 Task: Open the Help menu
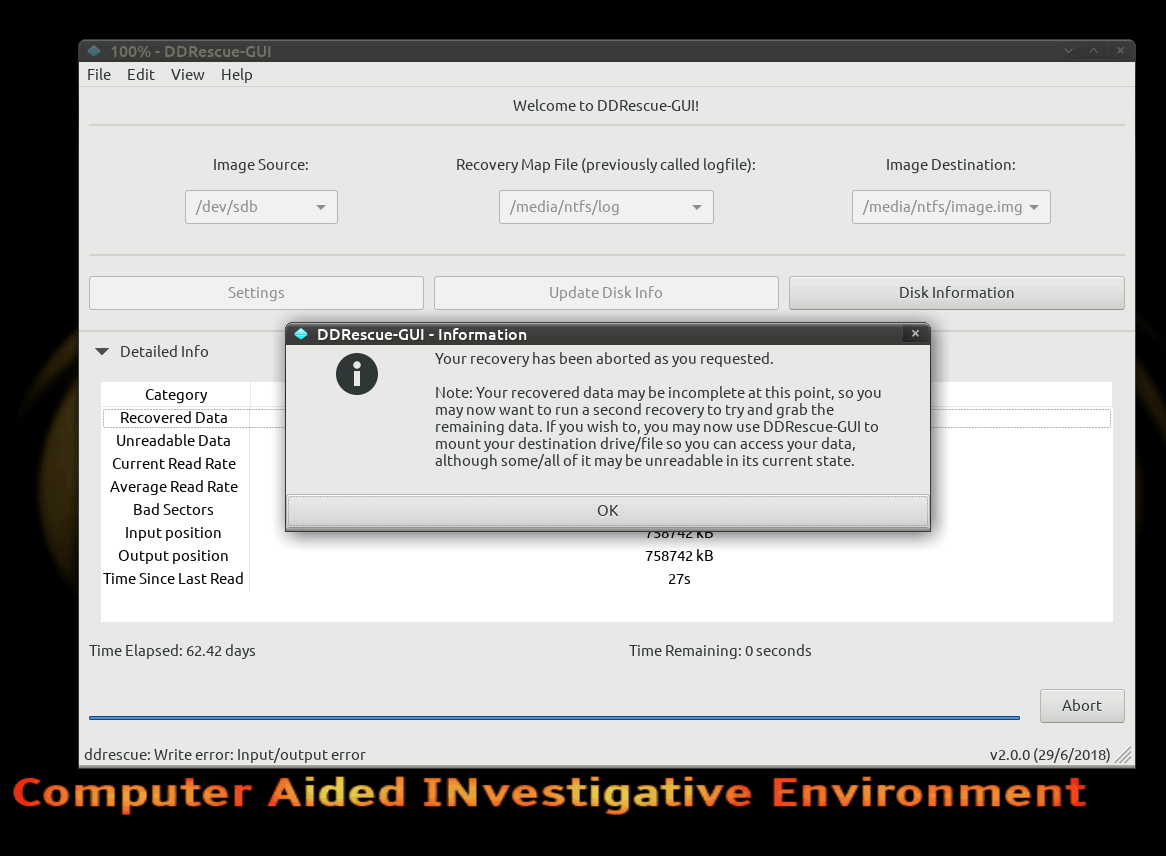tap(236, 74)
